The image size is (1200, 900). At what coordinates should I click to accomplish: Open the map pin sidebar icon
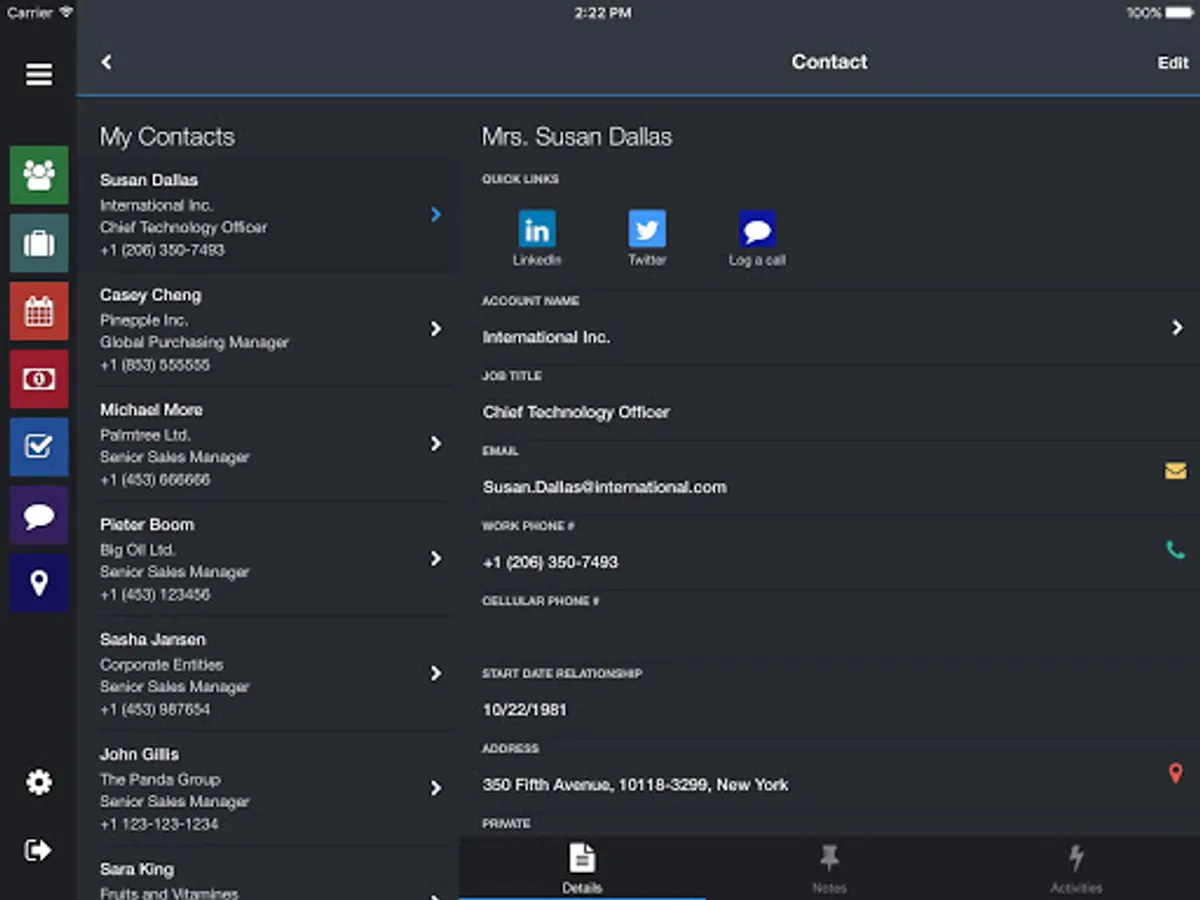point(39,583)
